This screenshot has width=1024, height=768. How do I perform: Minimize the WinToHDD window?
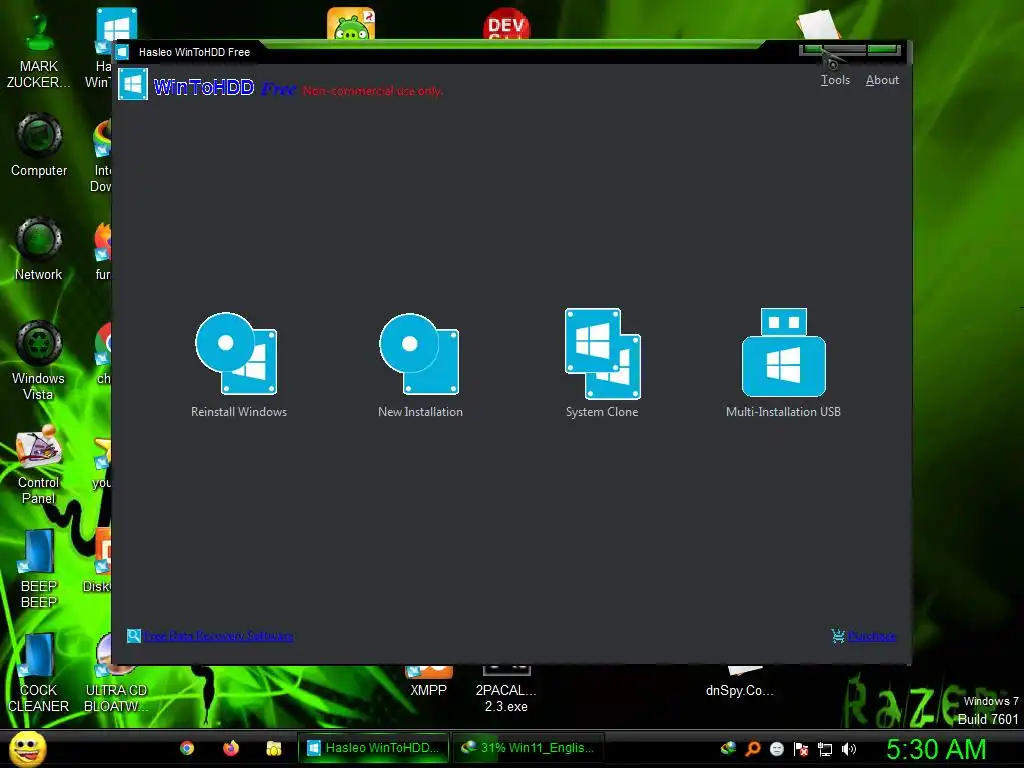pyautogui.click(x=812, y=50)
